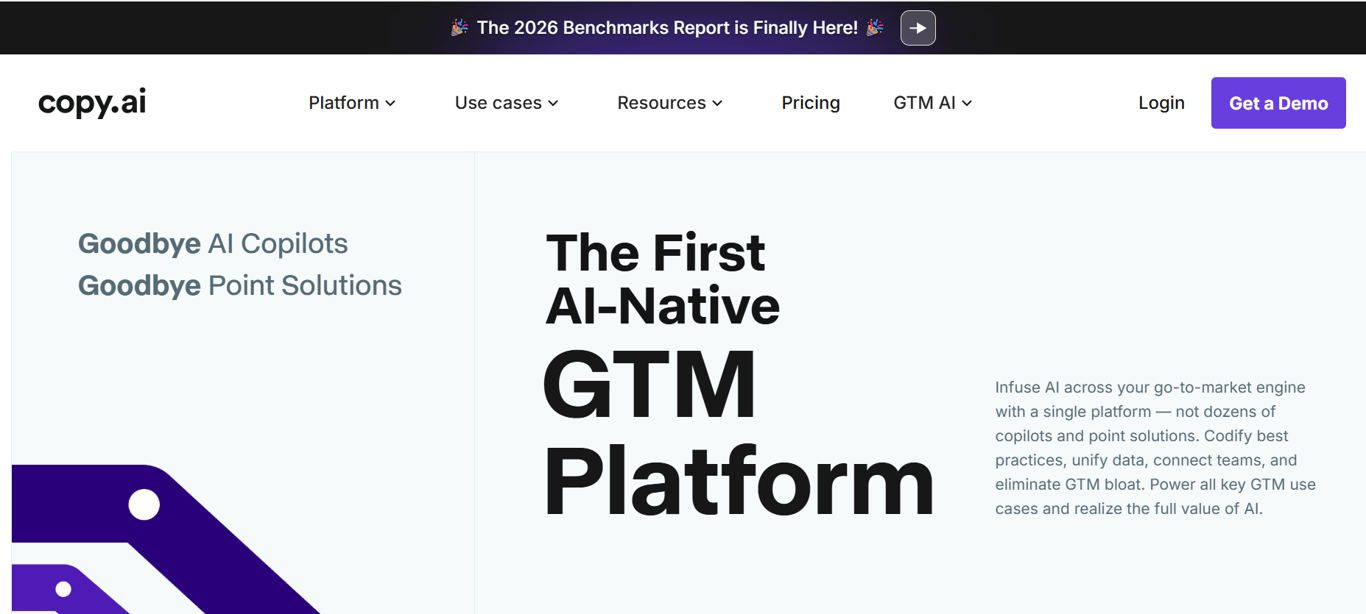Click 'The First AI-Native' heading text
1366x614 pixels.
(x=662, y=279)
